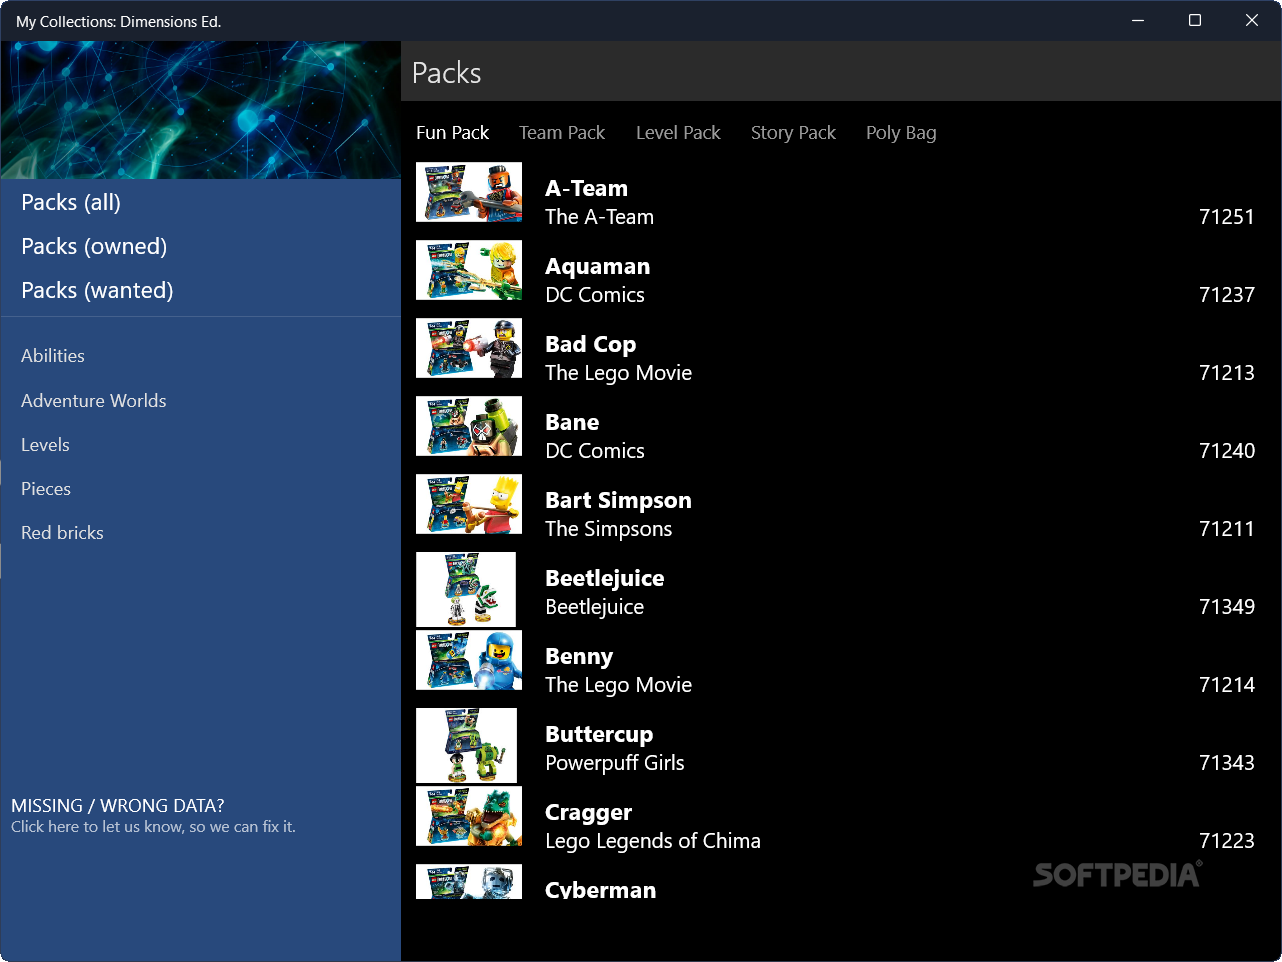1282x962 pixels.
Task: Select the Bad Cop pack title
Action: (590, 344)
